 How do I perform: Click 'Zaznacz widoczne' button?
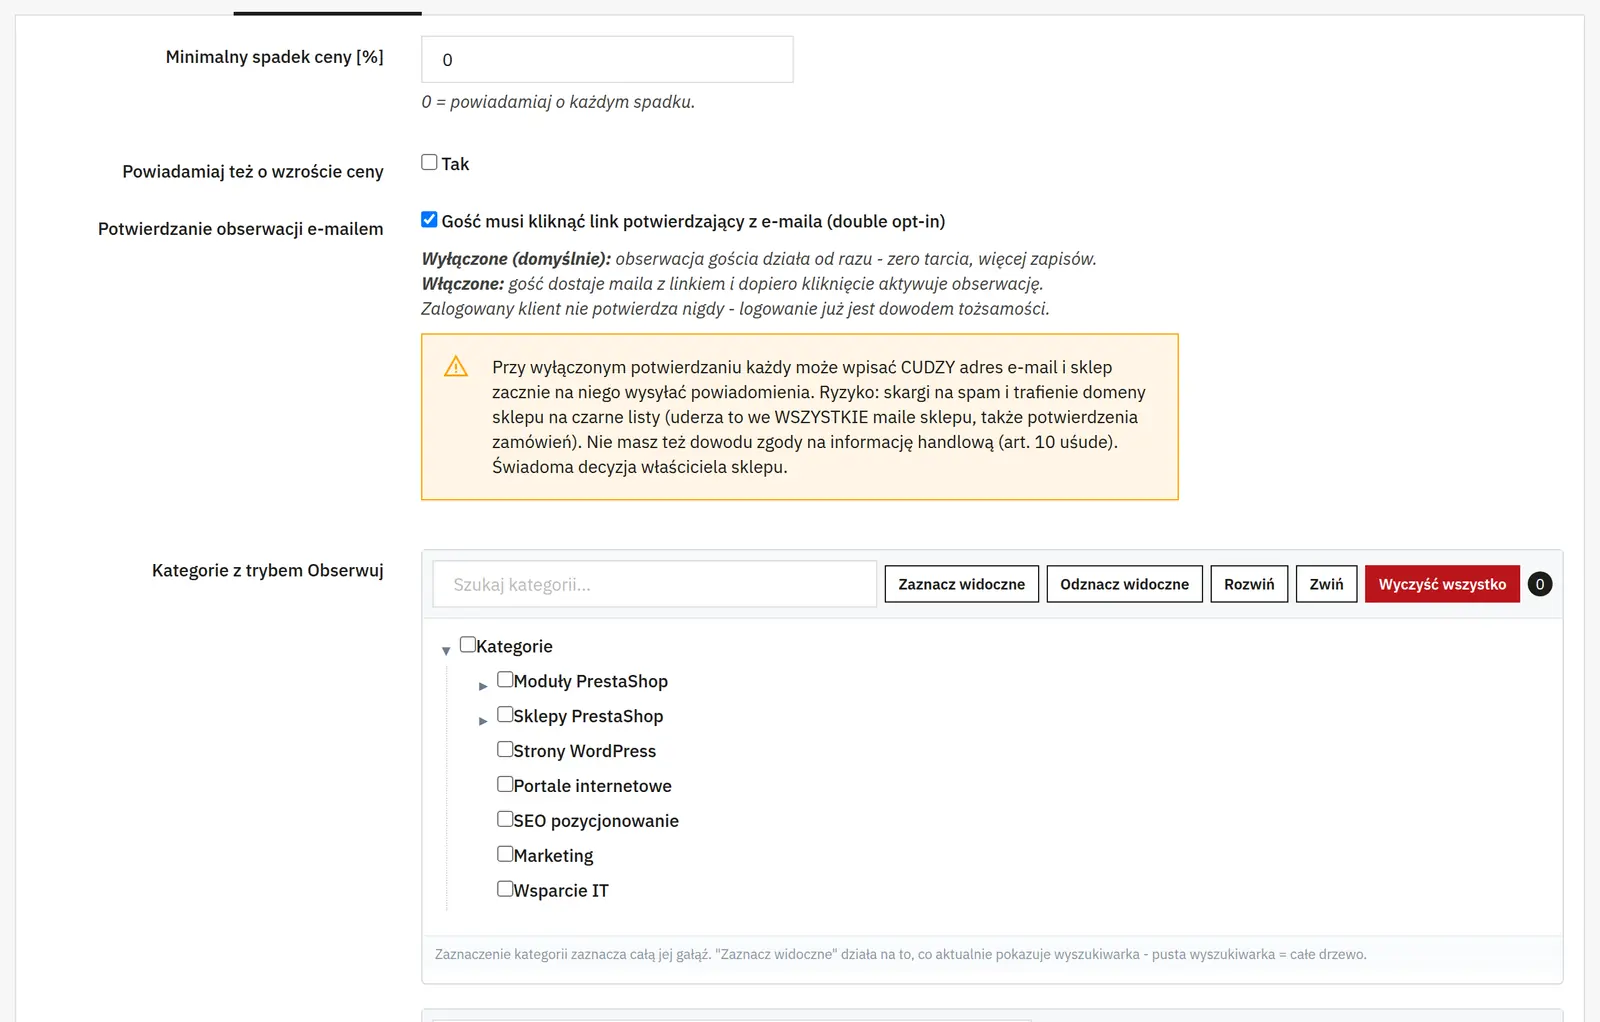tap(962, 584)
